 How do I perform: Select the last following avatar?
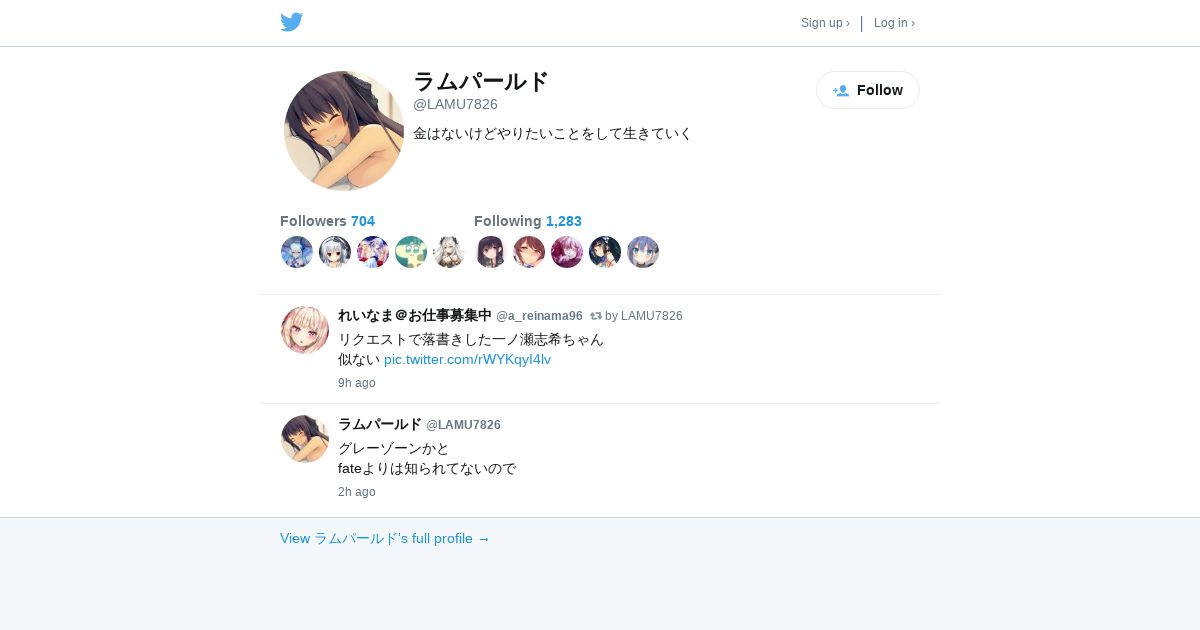[x=643, y=252]
